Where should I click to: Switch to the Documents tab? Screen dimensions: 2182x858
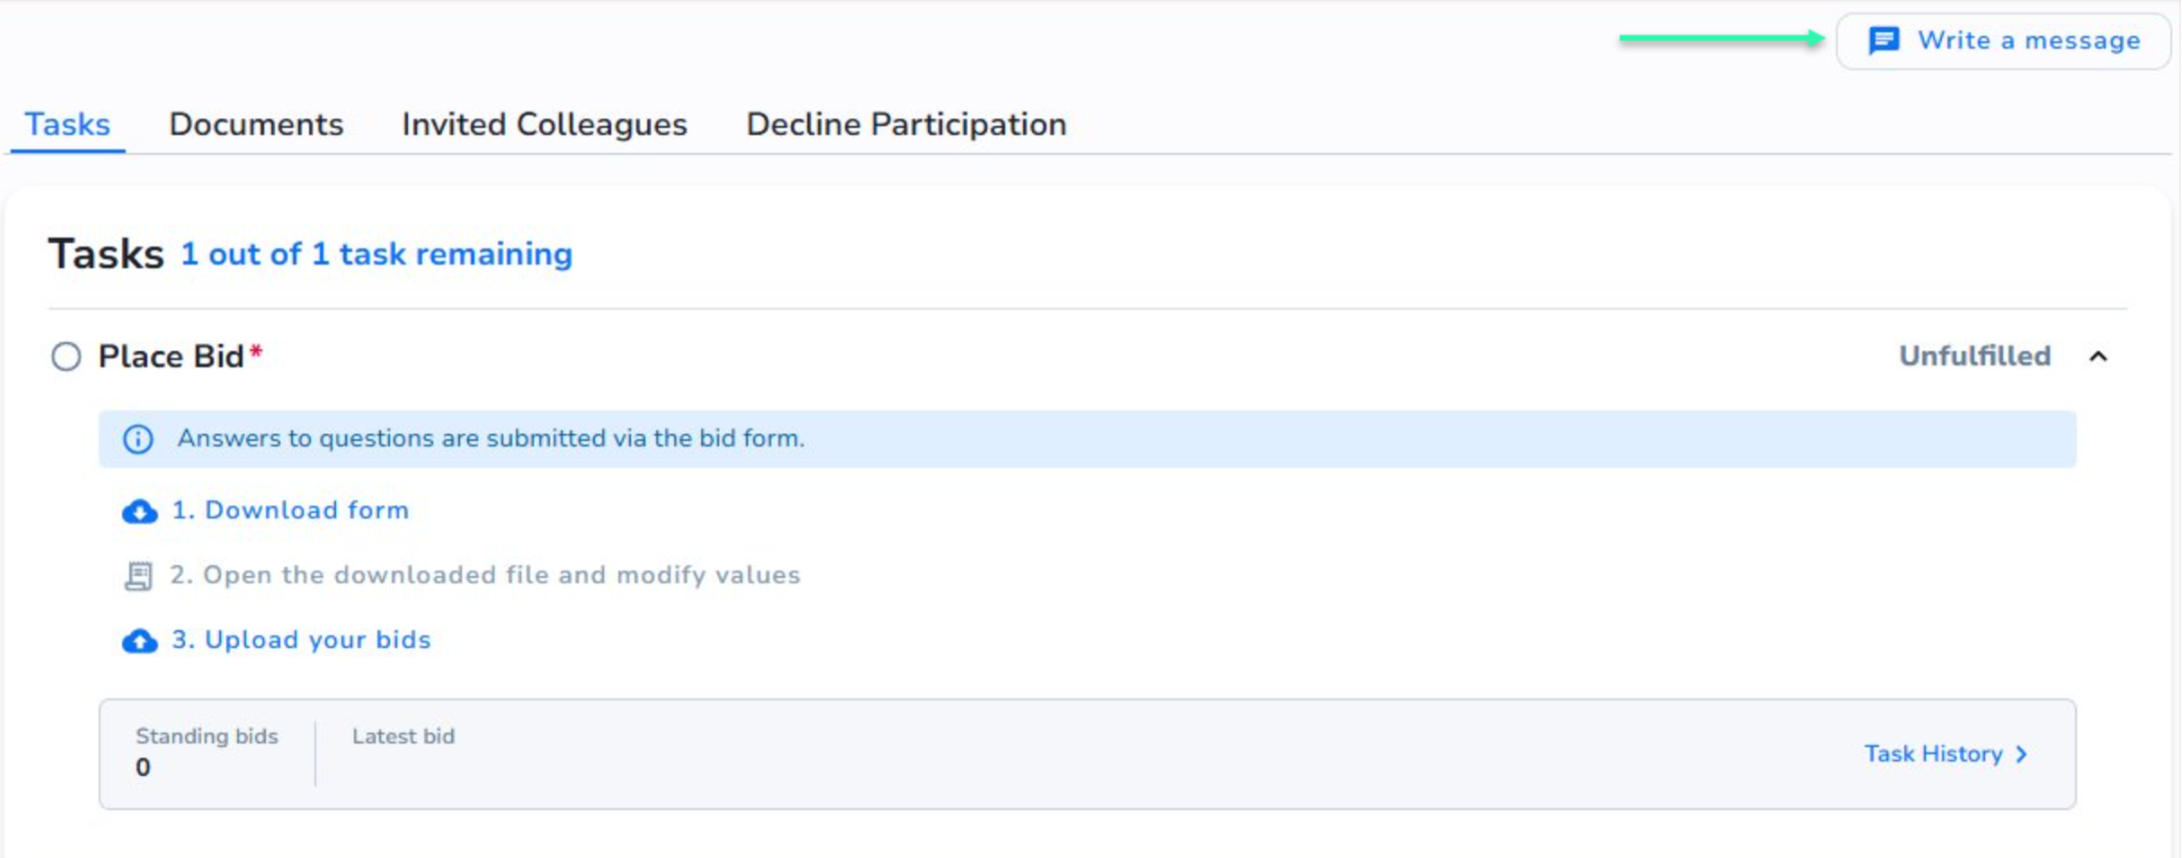(x=256, y=124)
